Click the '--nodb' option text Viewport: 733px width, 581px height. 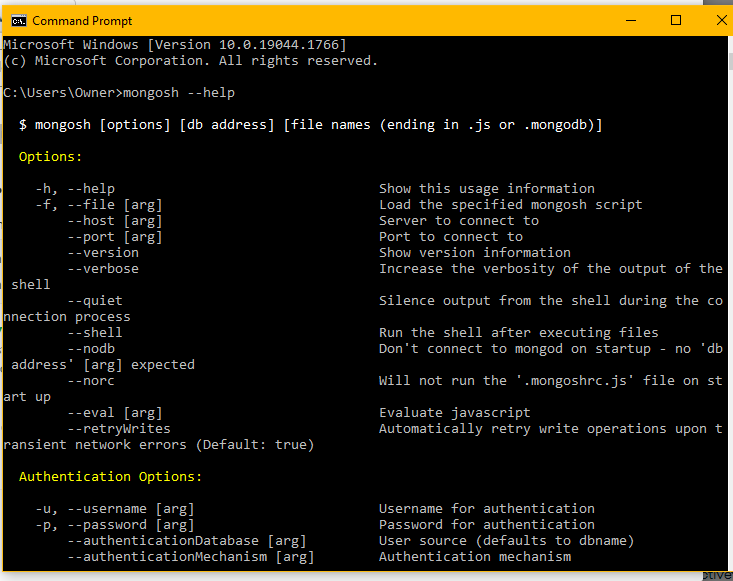(91, 349)
